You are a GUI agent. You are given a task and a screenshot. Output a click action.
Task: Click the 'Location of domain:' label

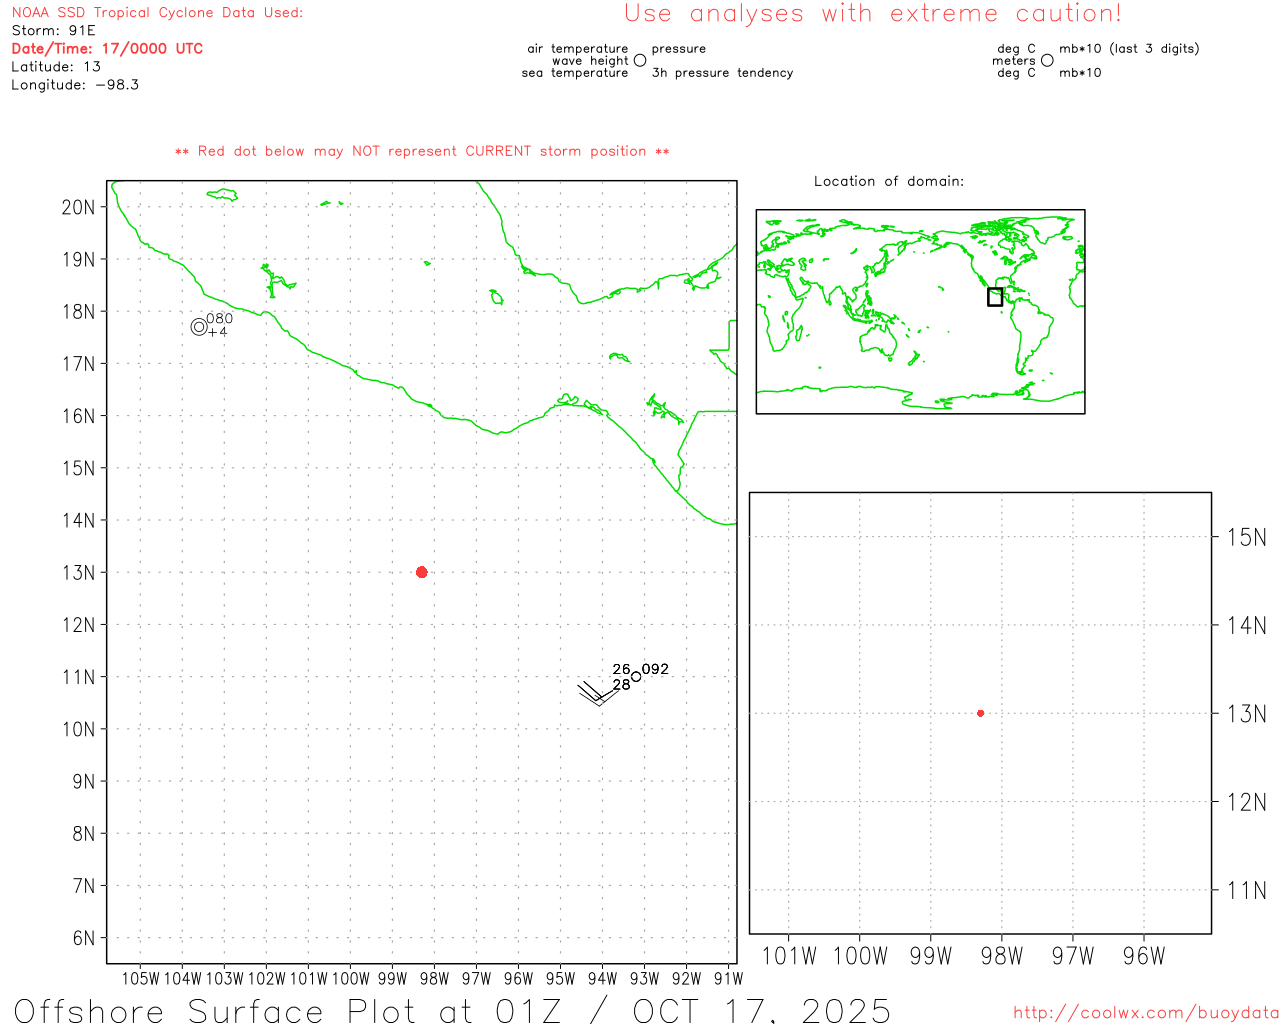[888, 181]
